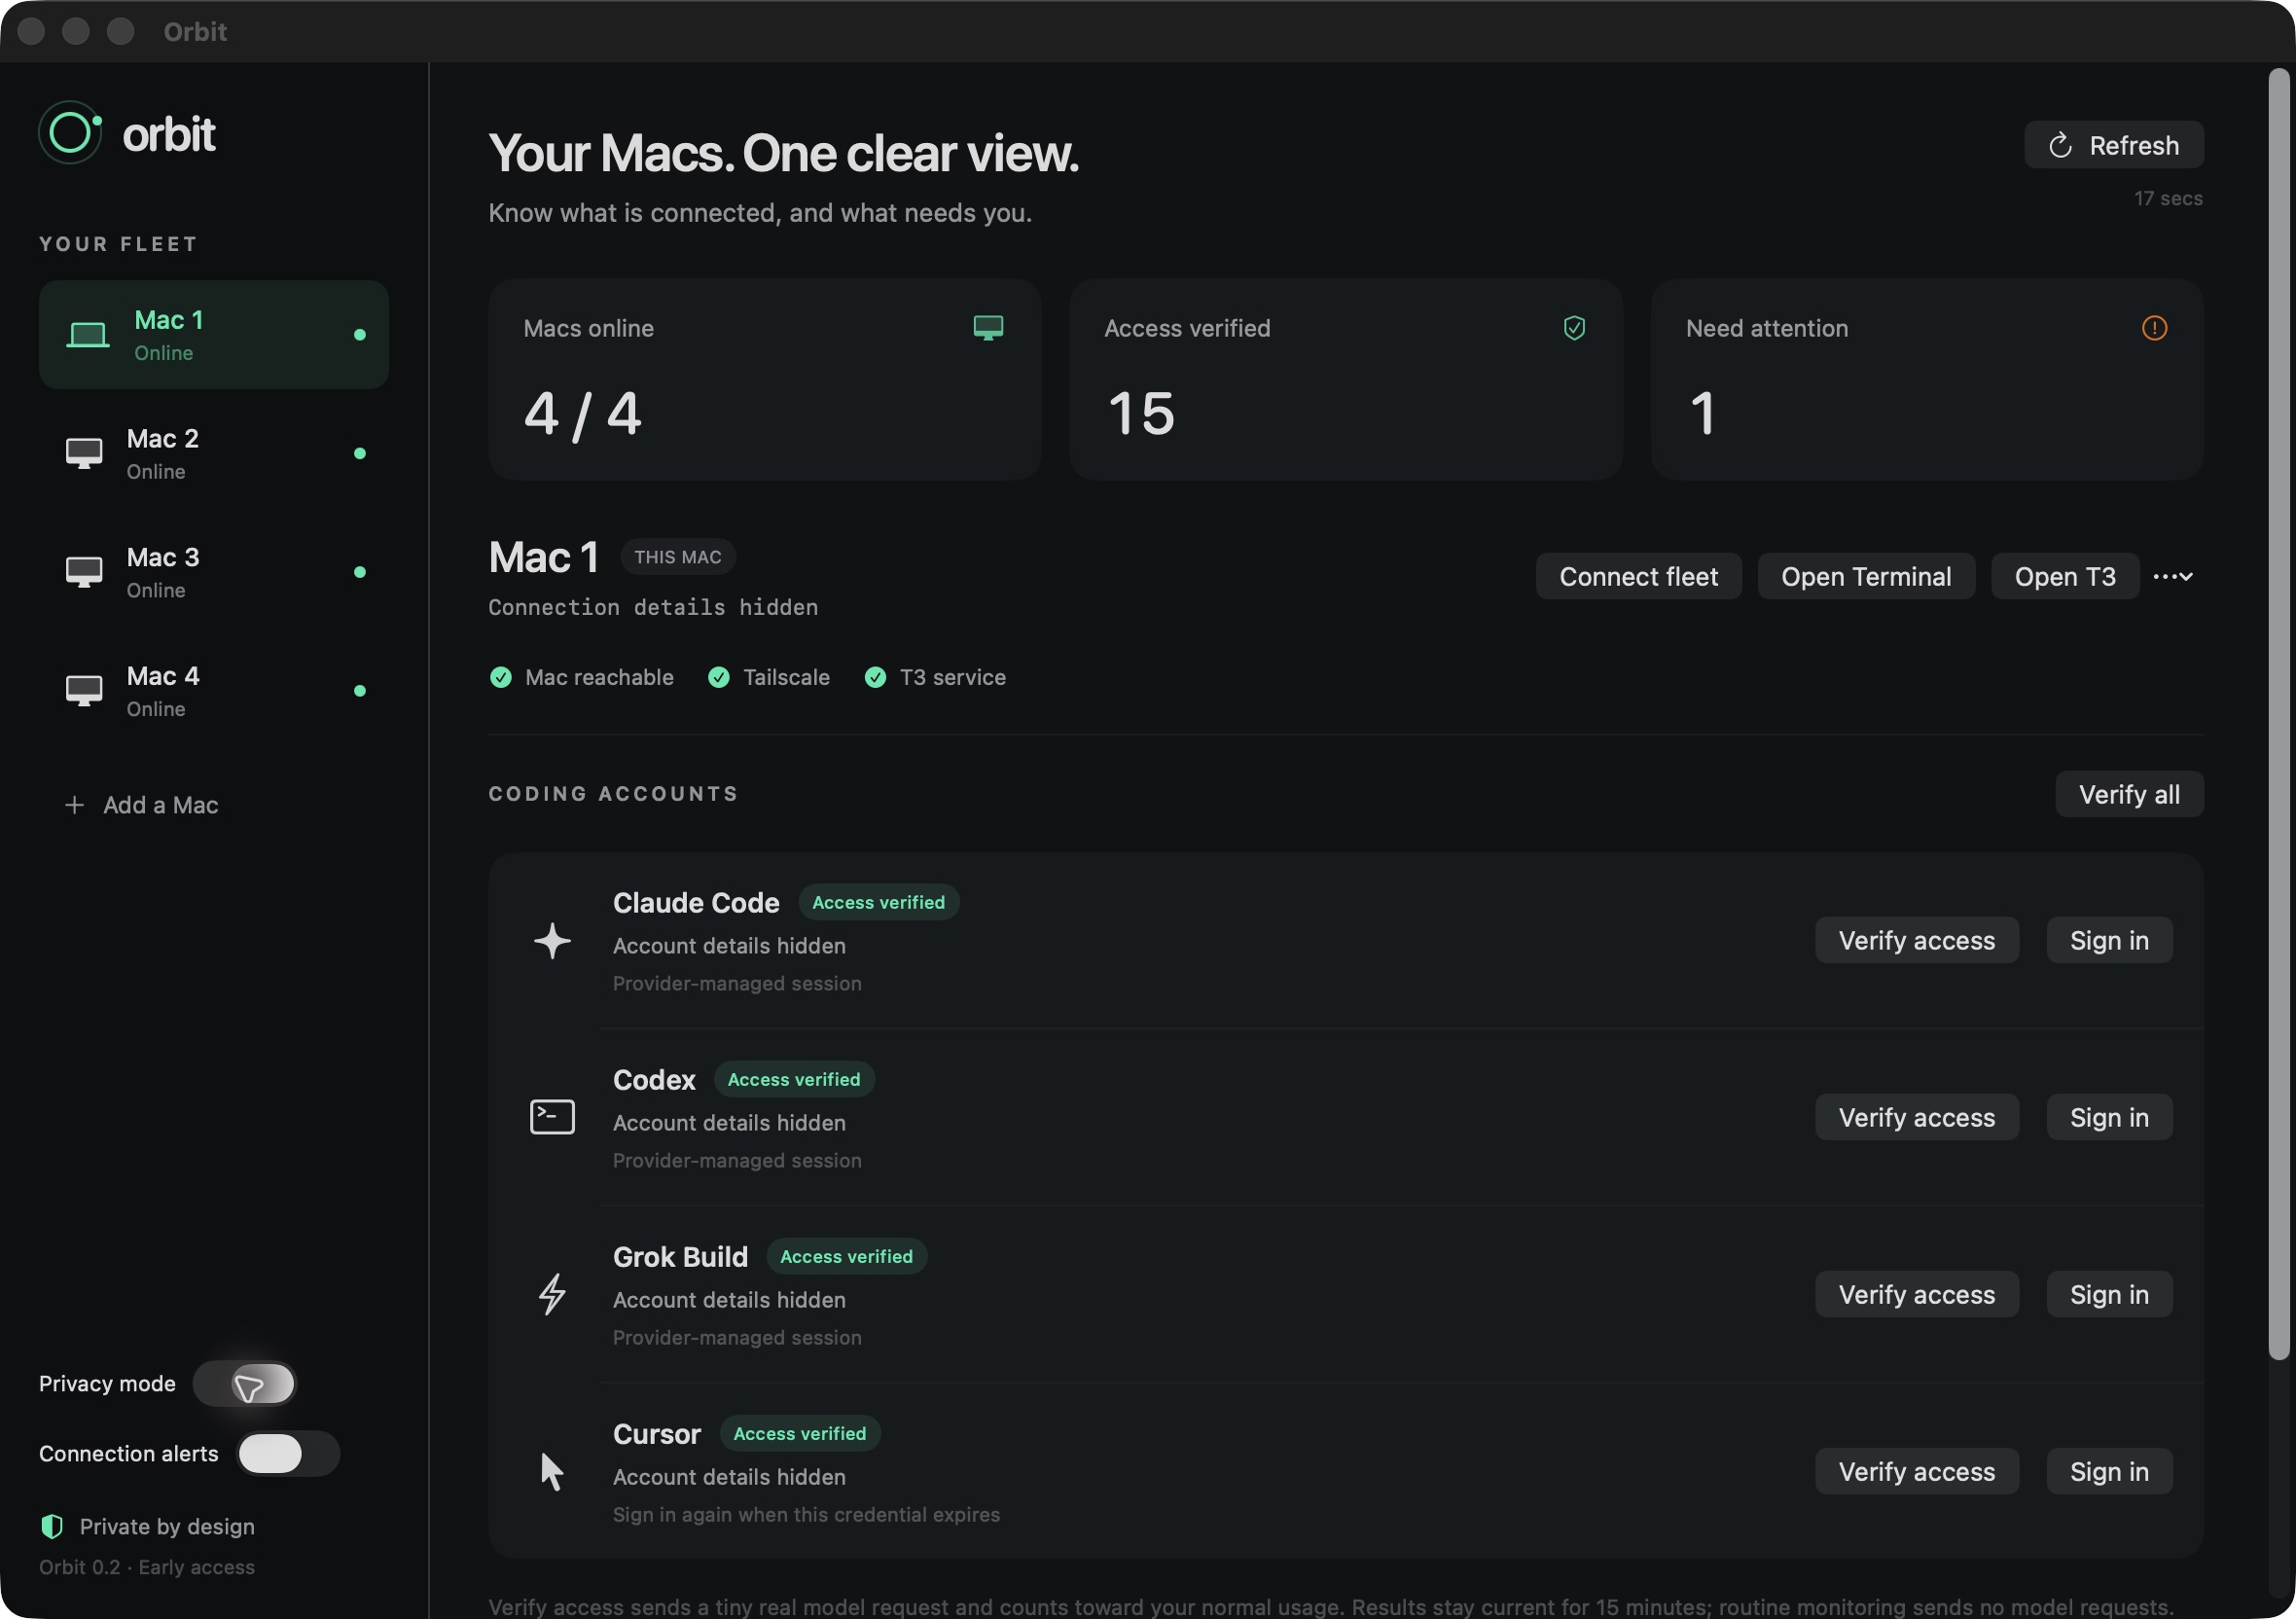This screenshot has height=1619, width=2296.
Task: Click the T3 service check icon
Action: (x=875, y=677)
